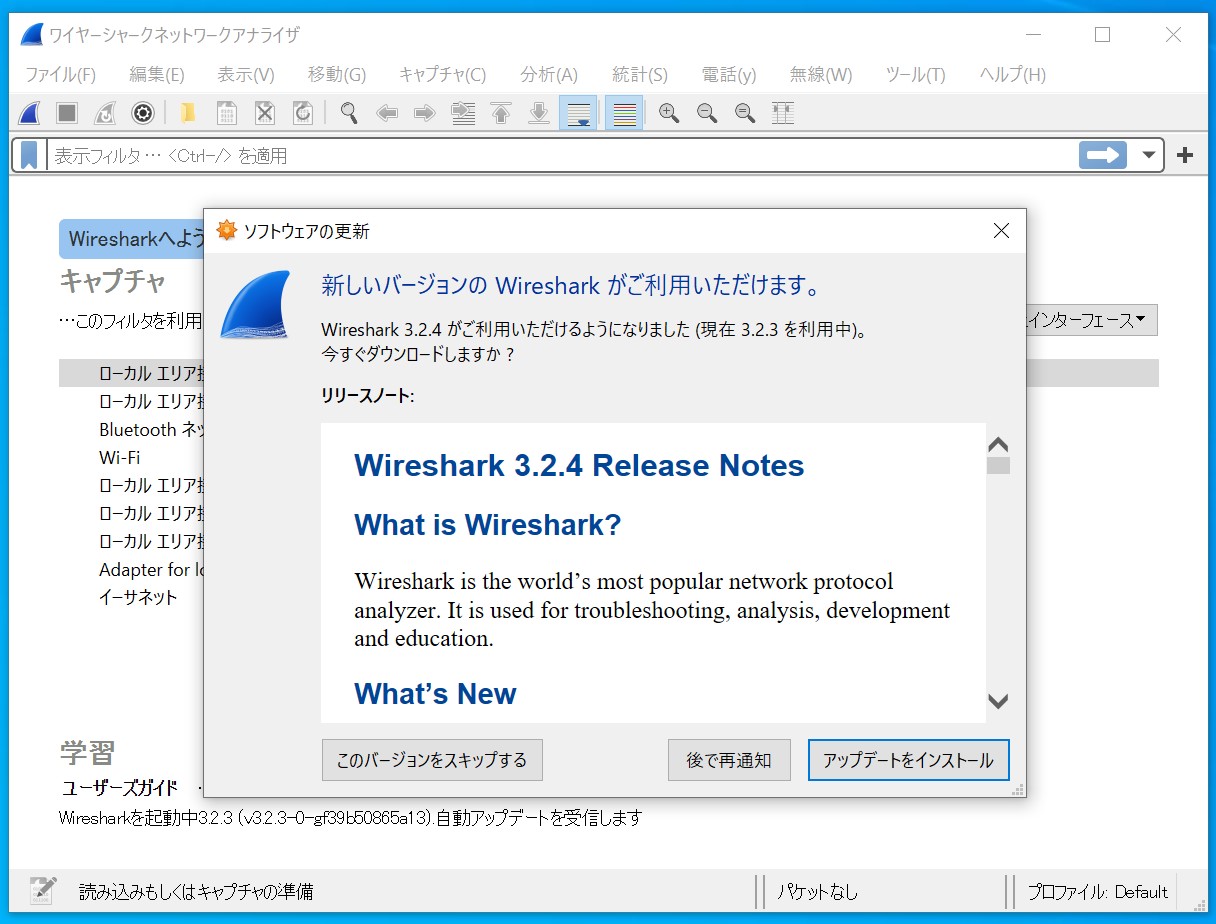Image resolution: width=1216 pixels, height=924 pixels.
Task: Disable the selected display filter bookmark
Action: (x=27, y=154)
